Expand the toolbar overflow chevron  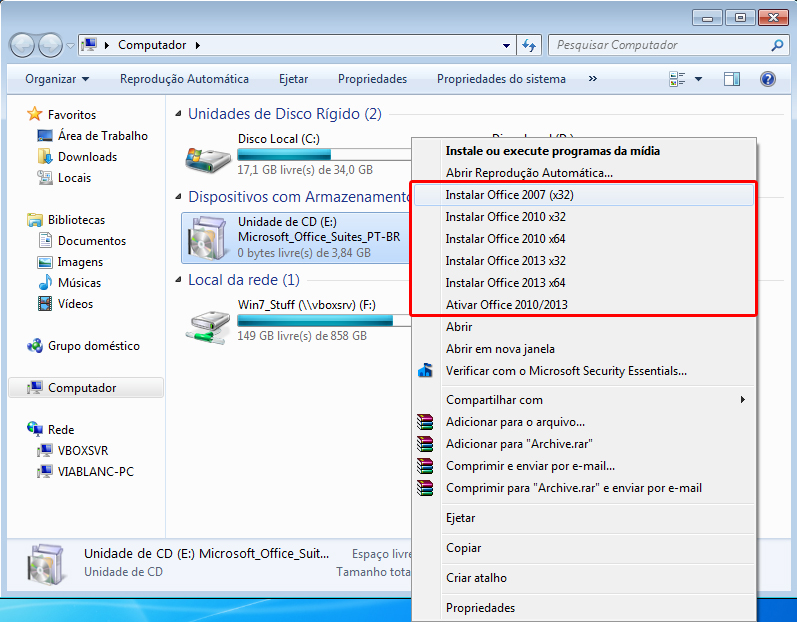click(592, 79)
